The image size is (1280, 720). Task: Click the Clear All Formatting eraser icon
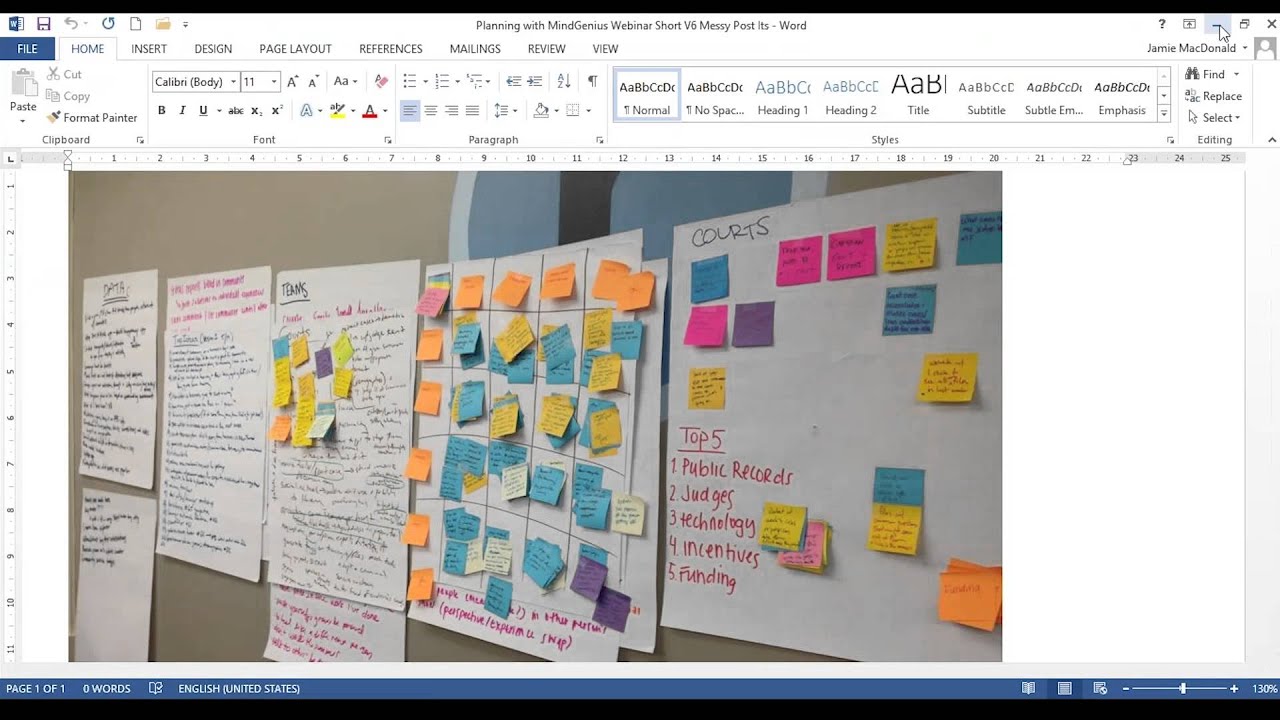[x=381, y=82]
